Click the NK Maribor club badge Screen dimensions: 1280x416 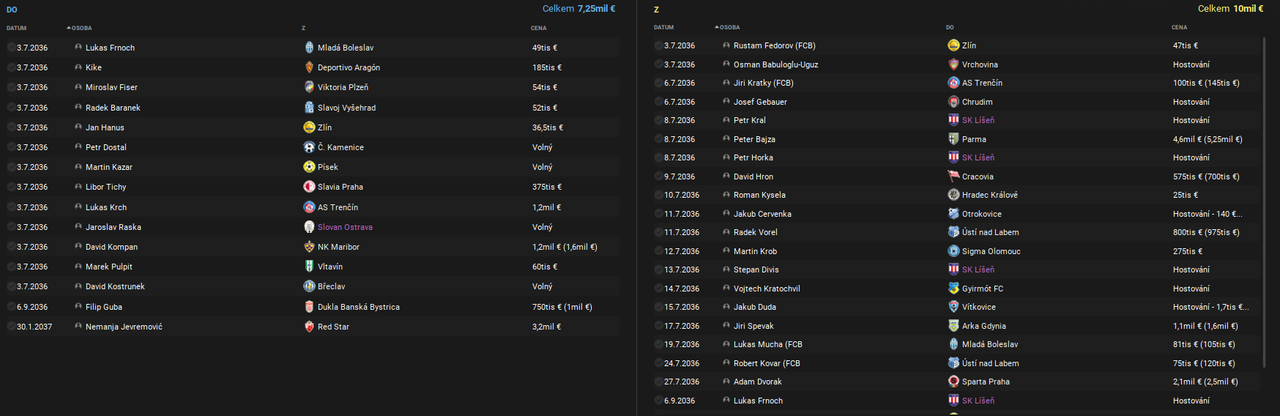click(309, 247)
